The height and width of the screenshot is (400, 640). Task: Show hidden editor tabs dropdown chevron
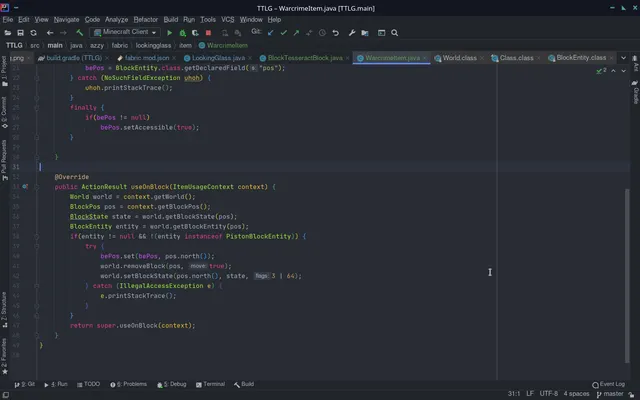point(623,58)
